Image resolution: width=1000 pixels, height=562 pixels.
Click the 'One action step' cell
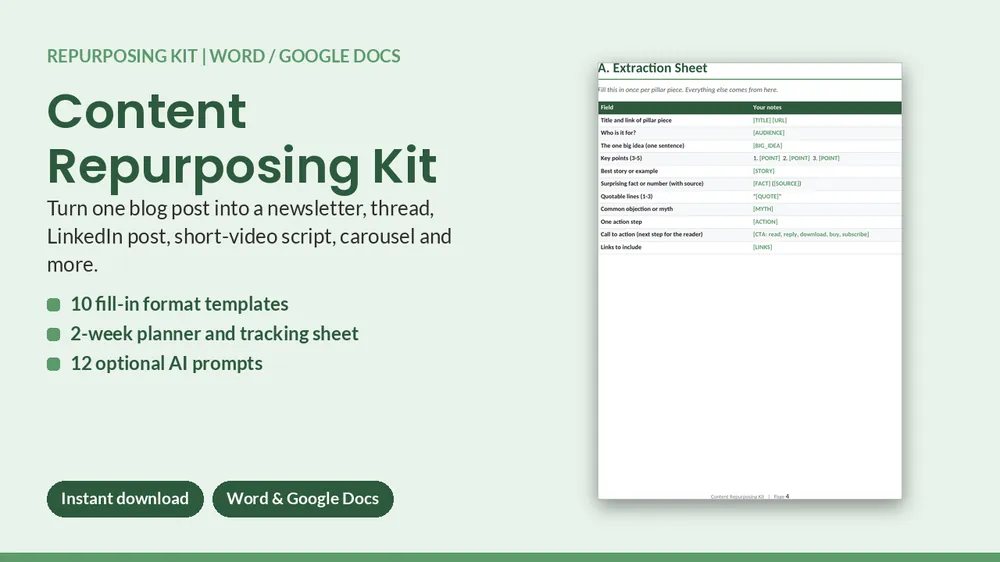tap(621, 222)
